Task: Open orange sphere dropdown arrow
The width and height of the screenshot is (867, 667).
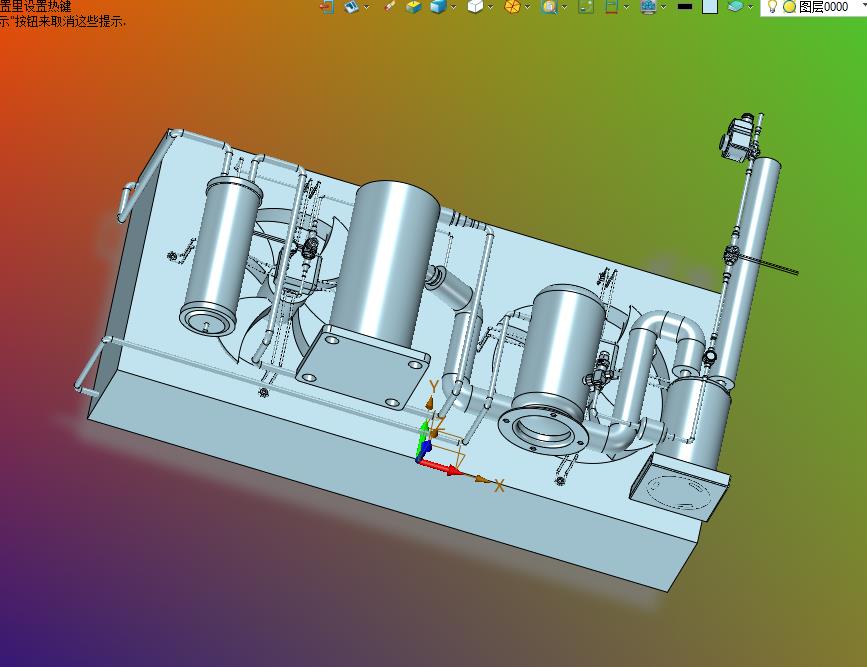Action: coord(527,7)
